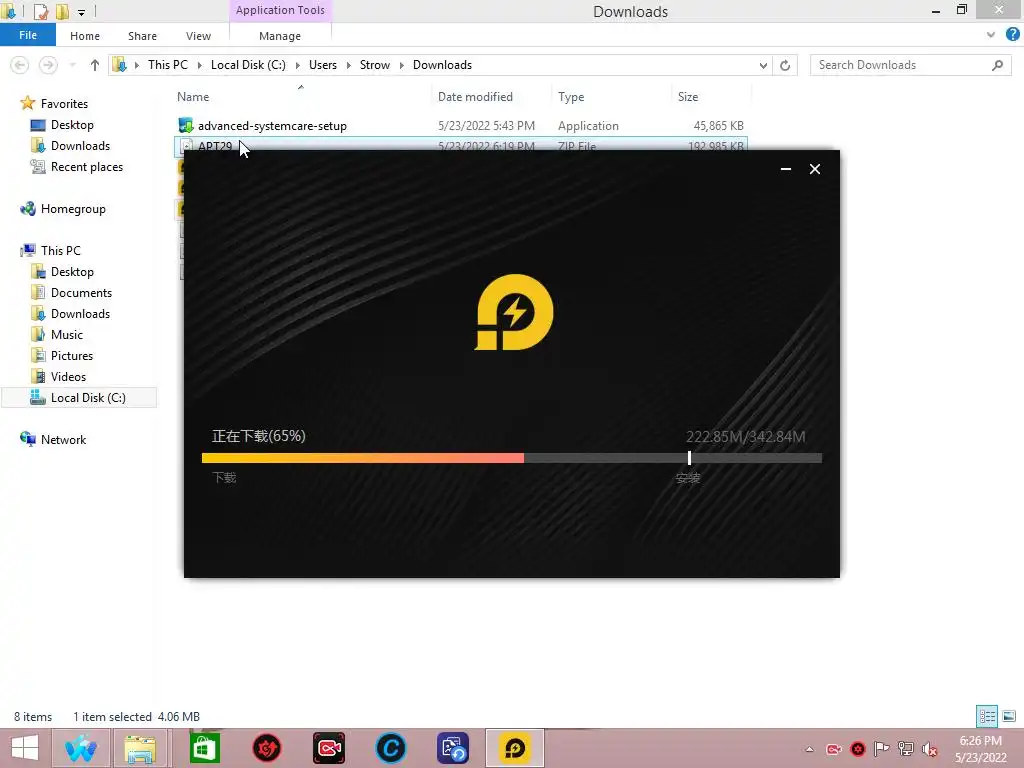The image size is (1024, 768).
Task: Select the APT29 zip file
Action: [460, 144]
